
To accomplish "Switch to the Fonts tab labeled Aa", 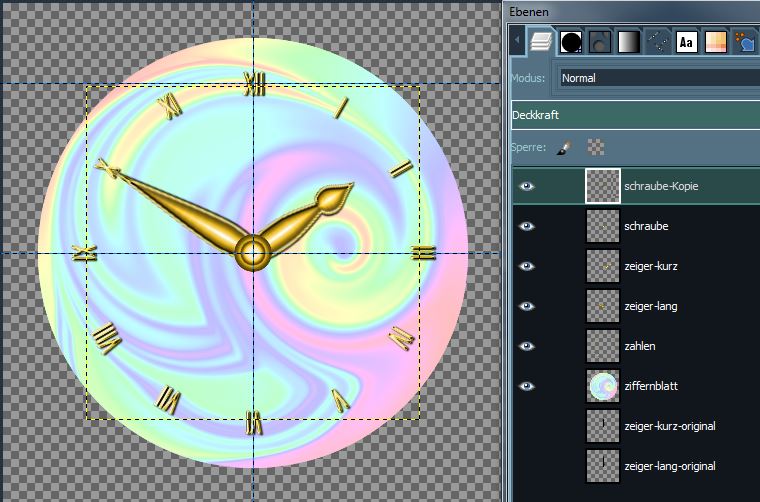I will (687, 41).
